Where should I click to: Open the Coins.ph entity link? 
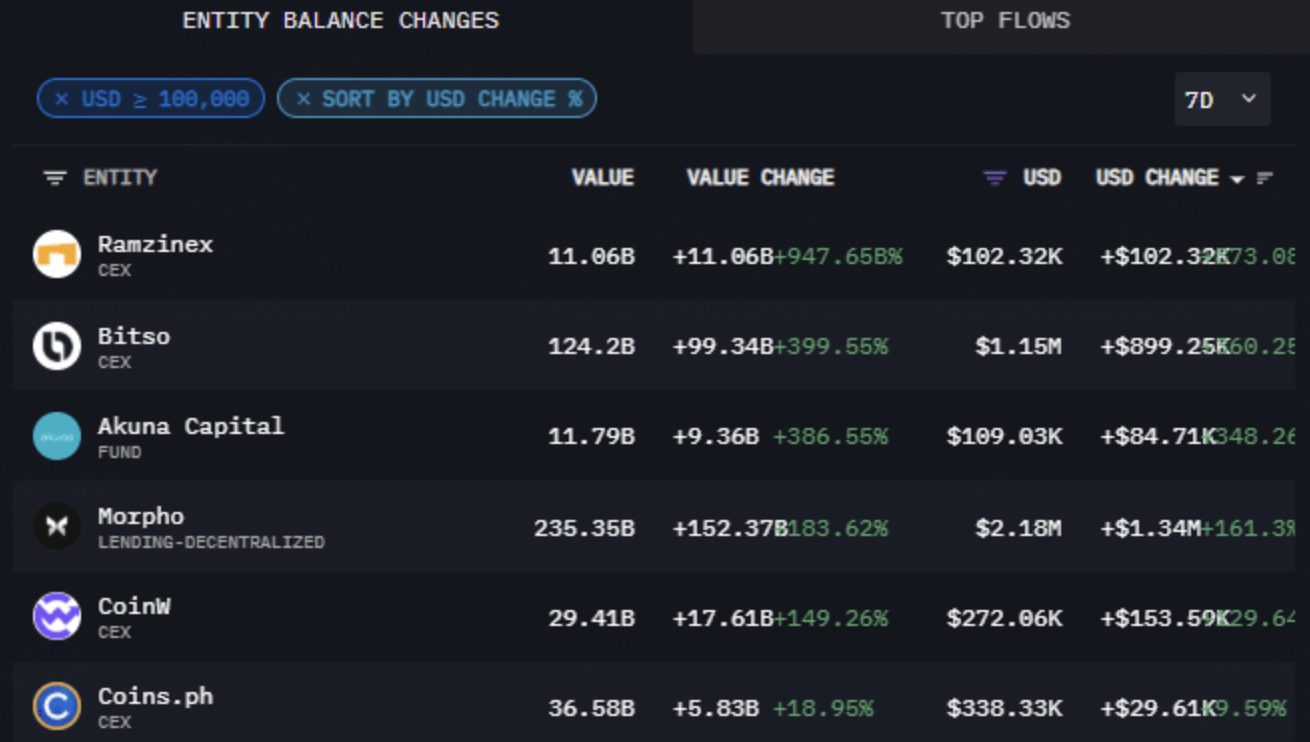coord(155,696)
